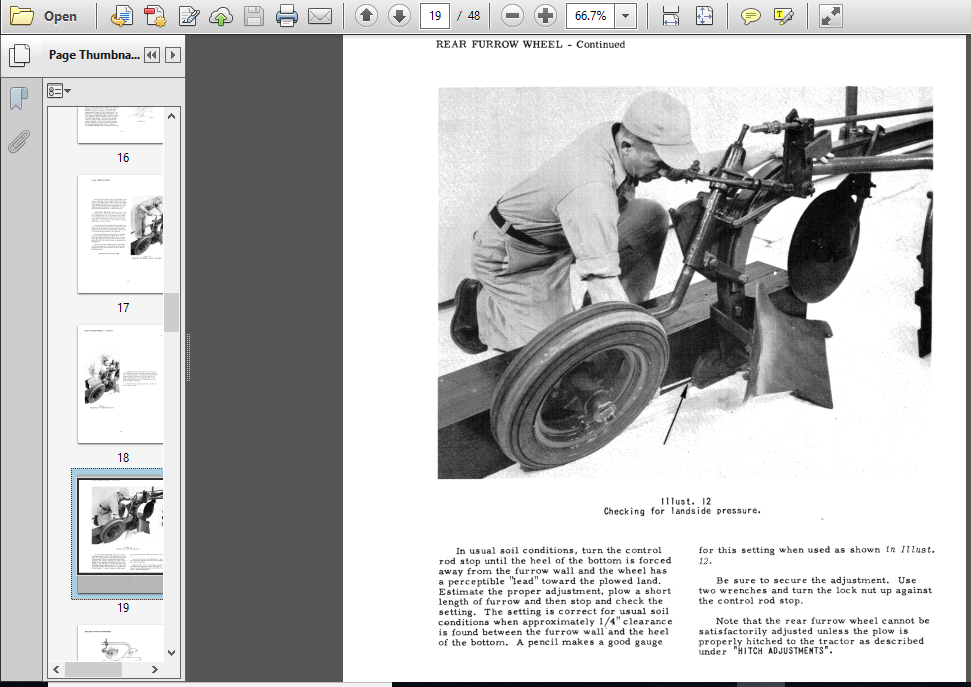Click the plow illustration photo
This screenshot has height=687, width=971.
[x=685, y=282]
